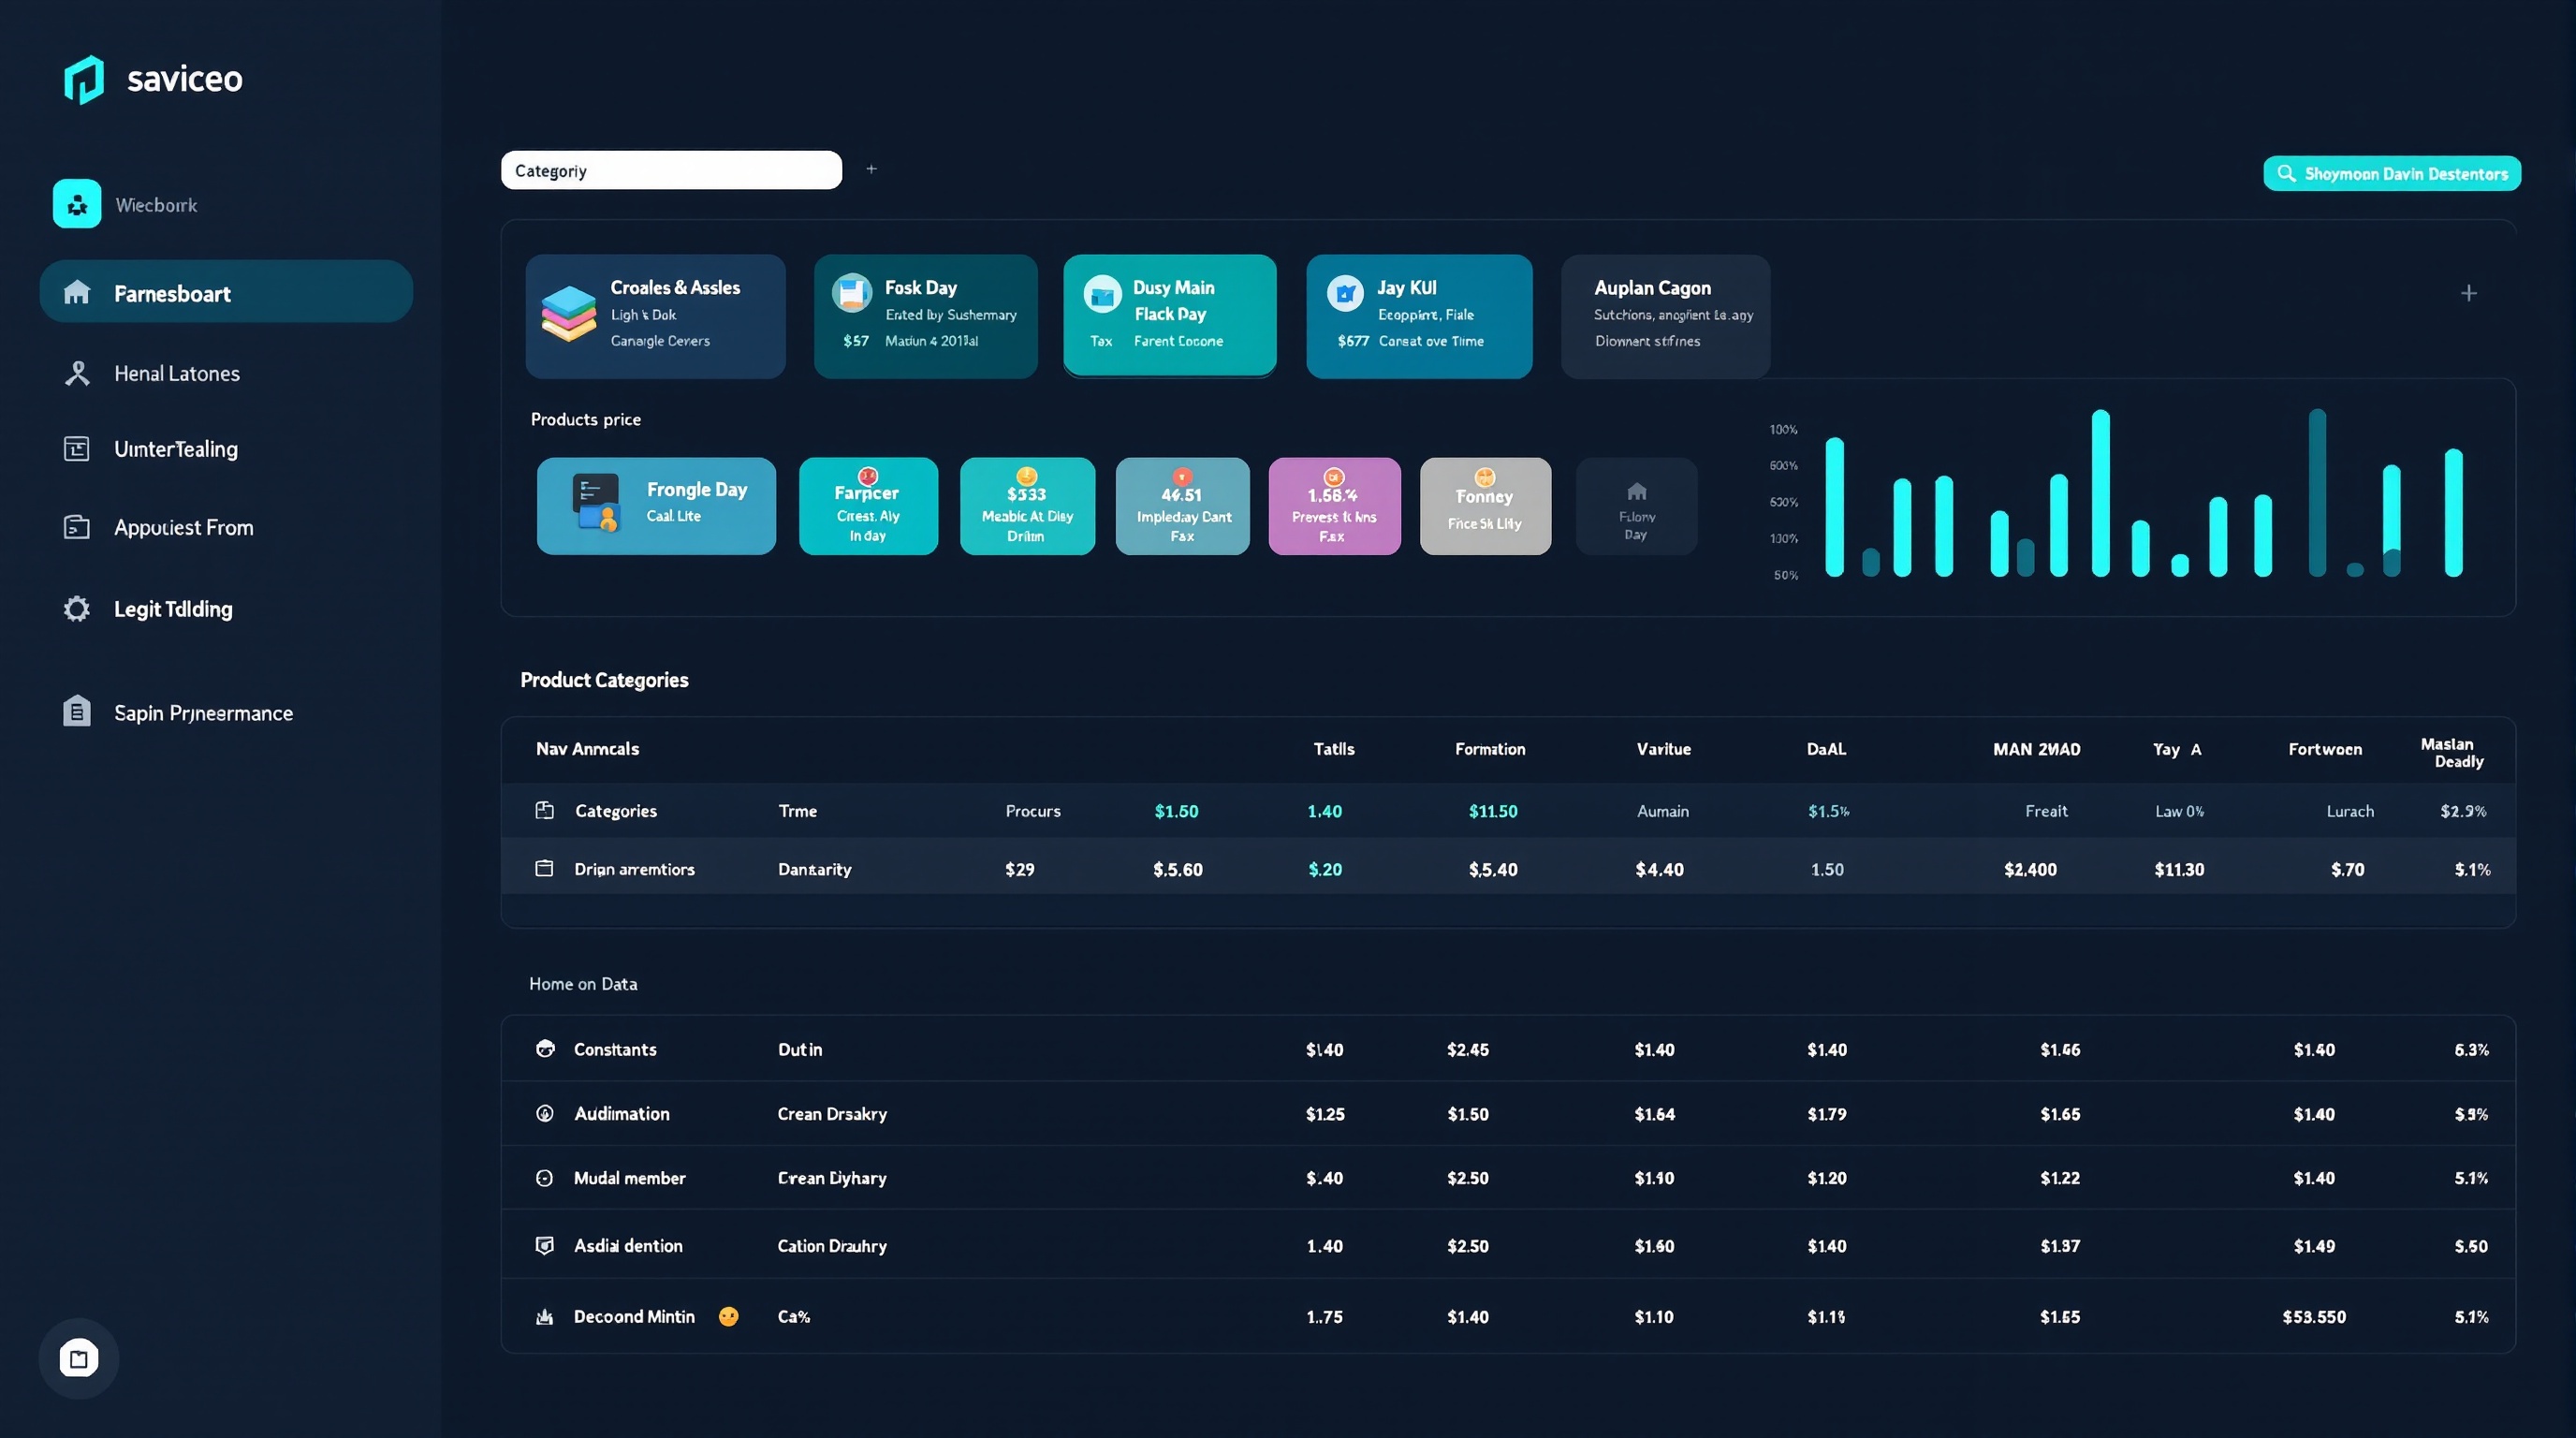Screen dimensions: 2576x1438
Task: Click the Fosk Day card icon
Action: pos(852,293)
